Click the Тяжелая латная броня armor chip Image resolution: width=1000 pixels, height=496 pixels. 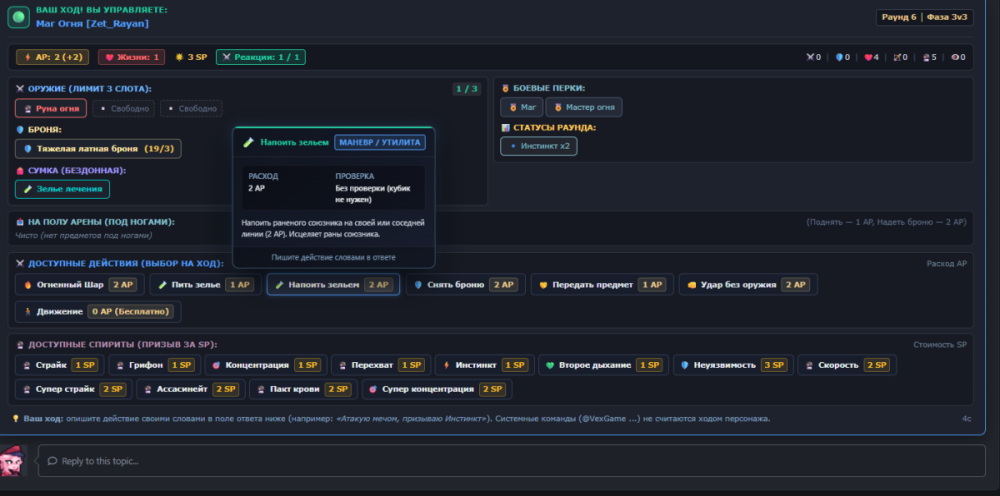98,149
